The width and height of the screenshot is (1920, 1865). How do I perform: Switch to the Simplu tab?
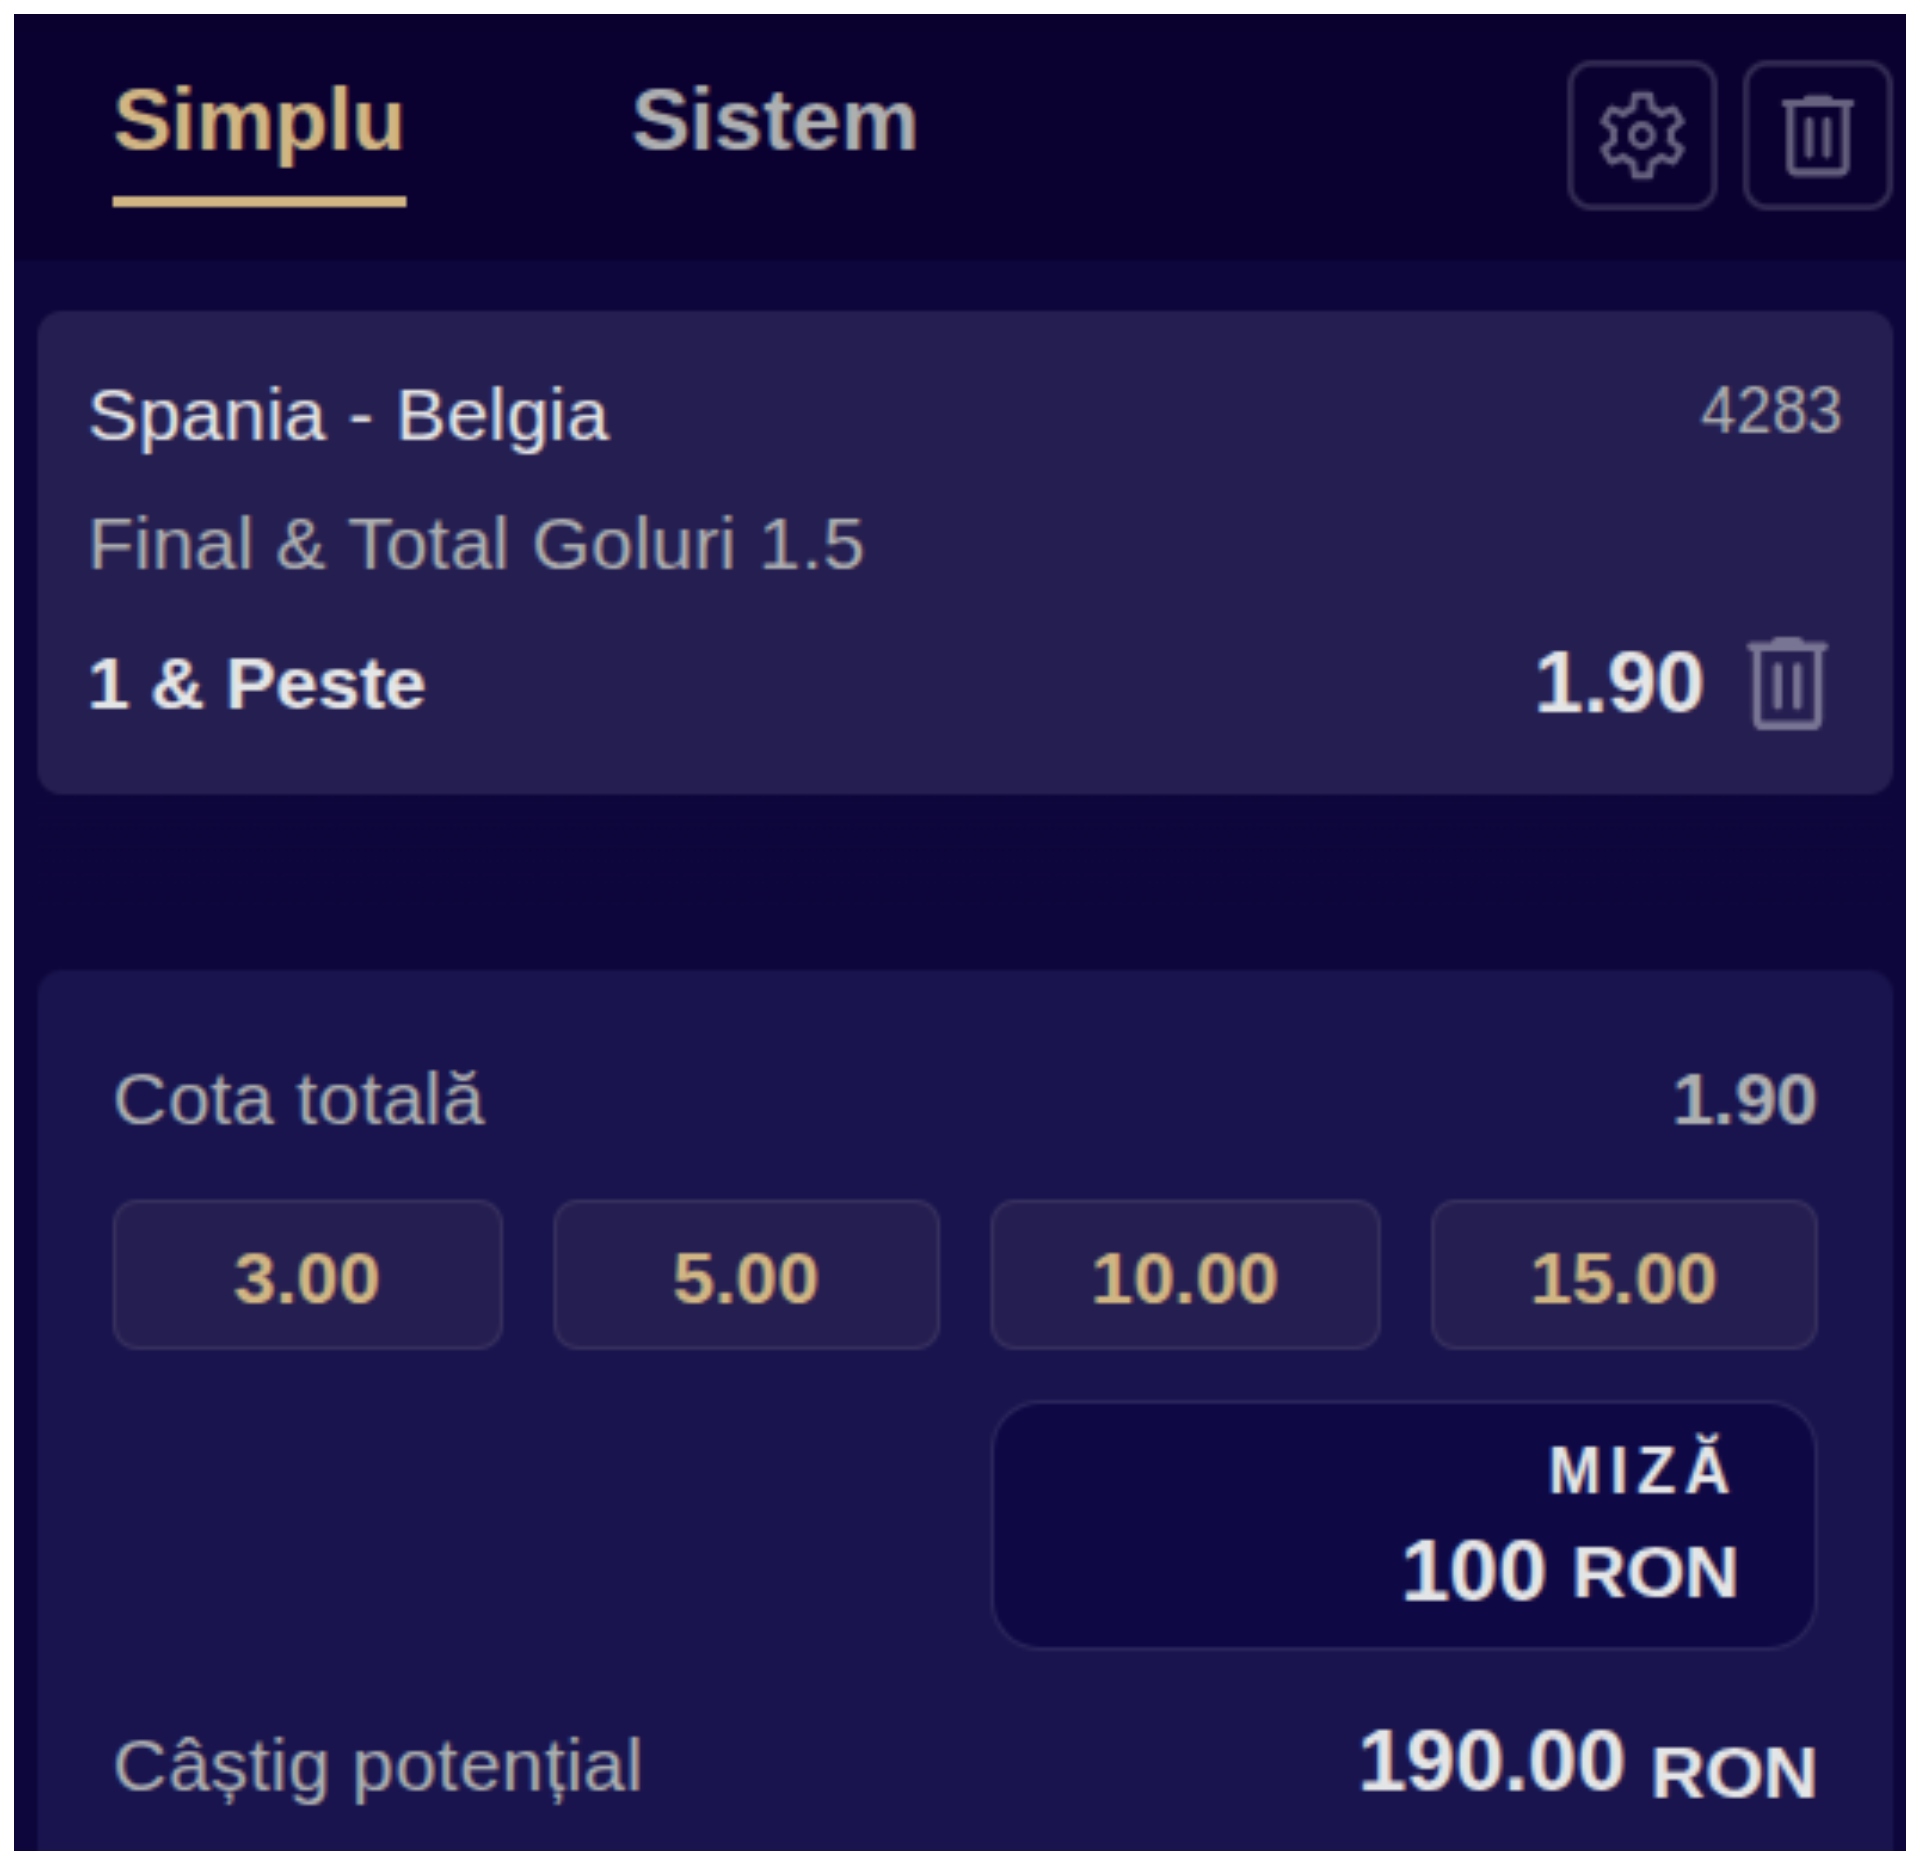point(259,122)
